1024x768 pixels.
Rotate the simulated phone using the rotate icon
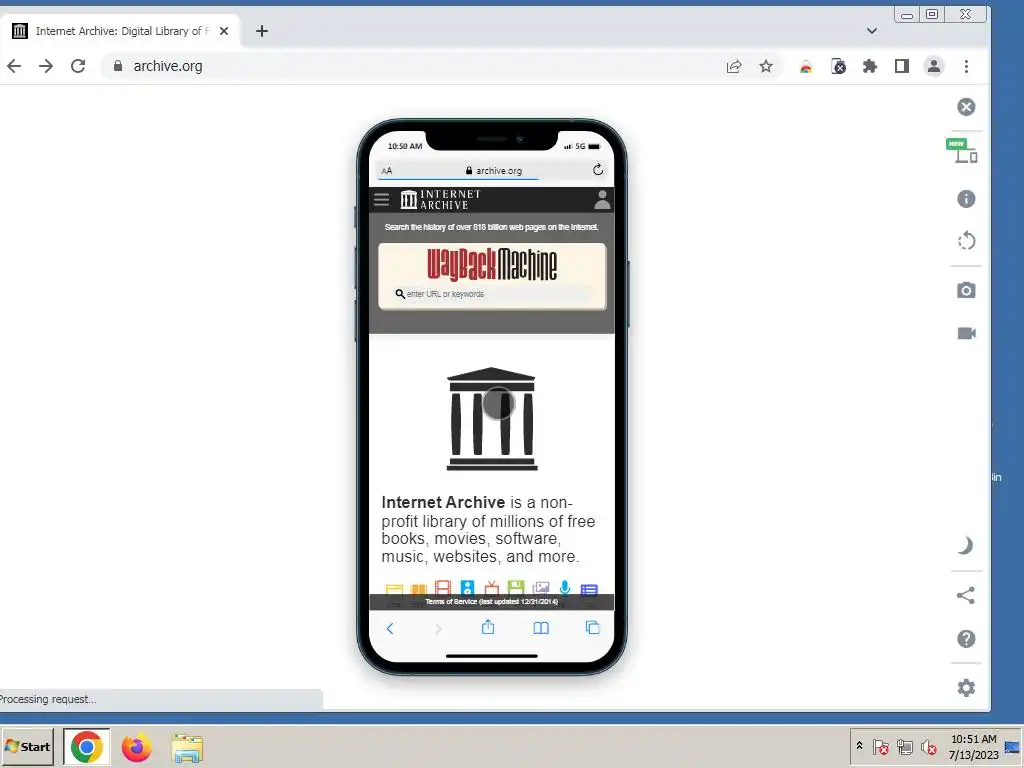coord(967,240)
